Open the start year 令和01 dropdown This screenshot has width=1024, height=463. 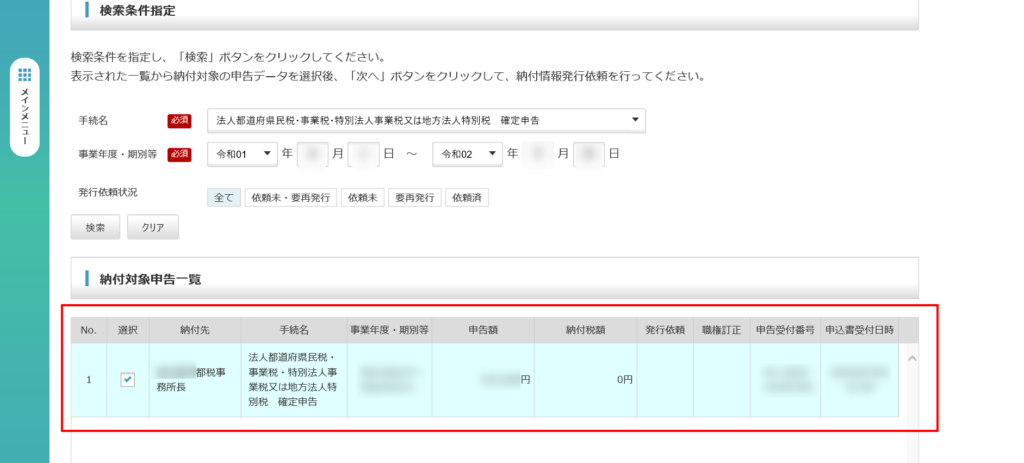[x=242, y=154]
